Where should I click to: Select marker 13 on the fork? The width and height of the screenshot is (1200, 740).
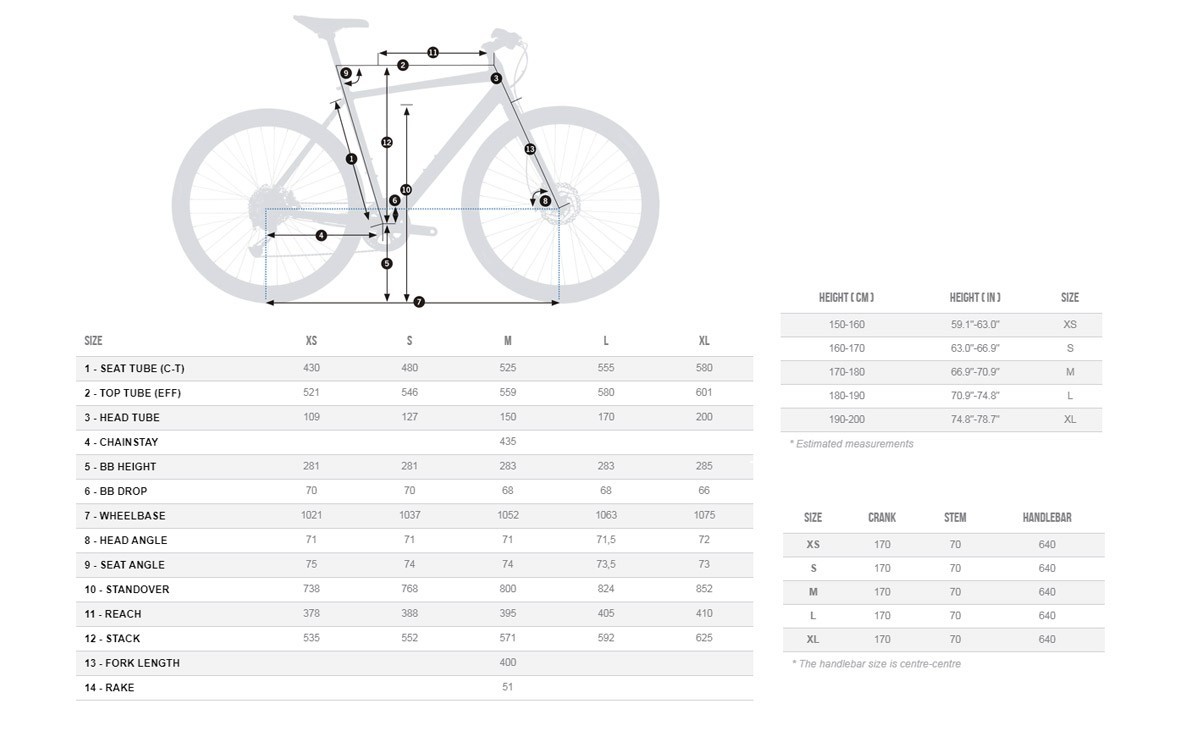pyautogui.click(x=530, y=149)
